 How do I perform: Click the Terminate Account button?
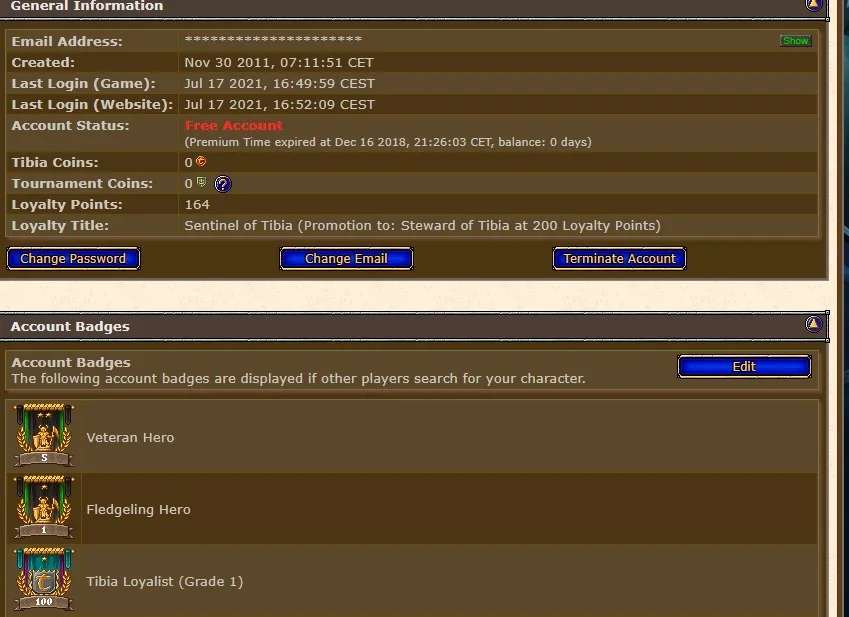(x=619, y=258)
